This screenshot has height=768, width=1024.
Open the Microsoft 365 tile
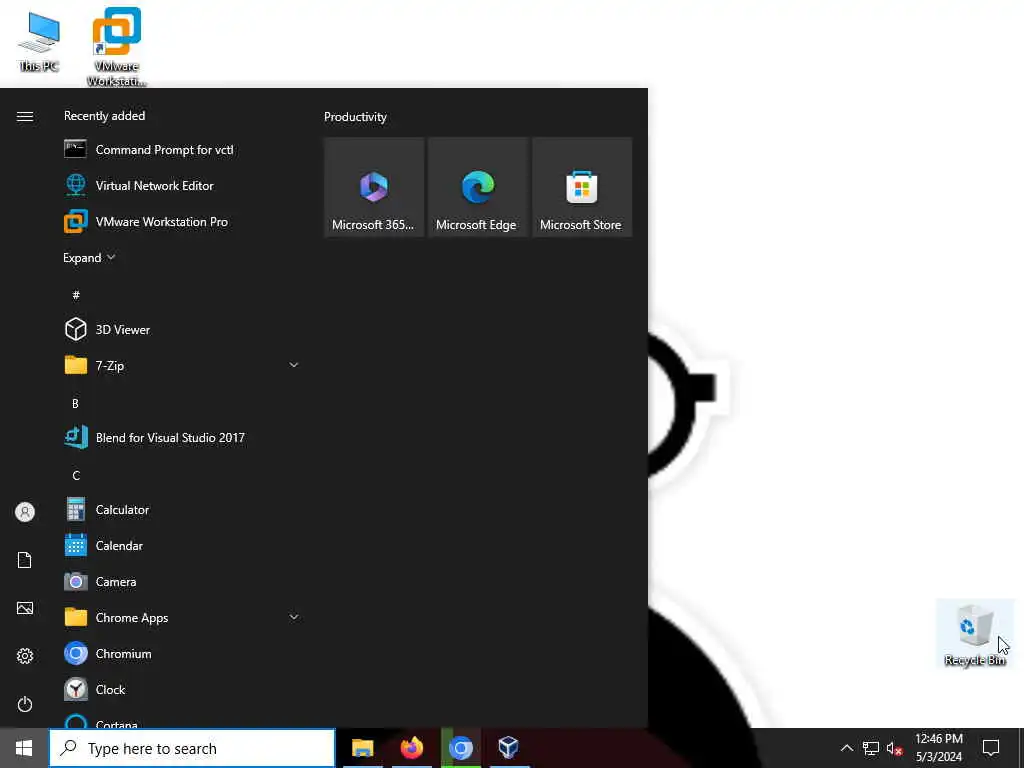click(374, 187)
